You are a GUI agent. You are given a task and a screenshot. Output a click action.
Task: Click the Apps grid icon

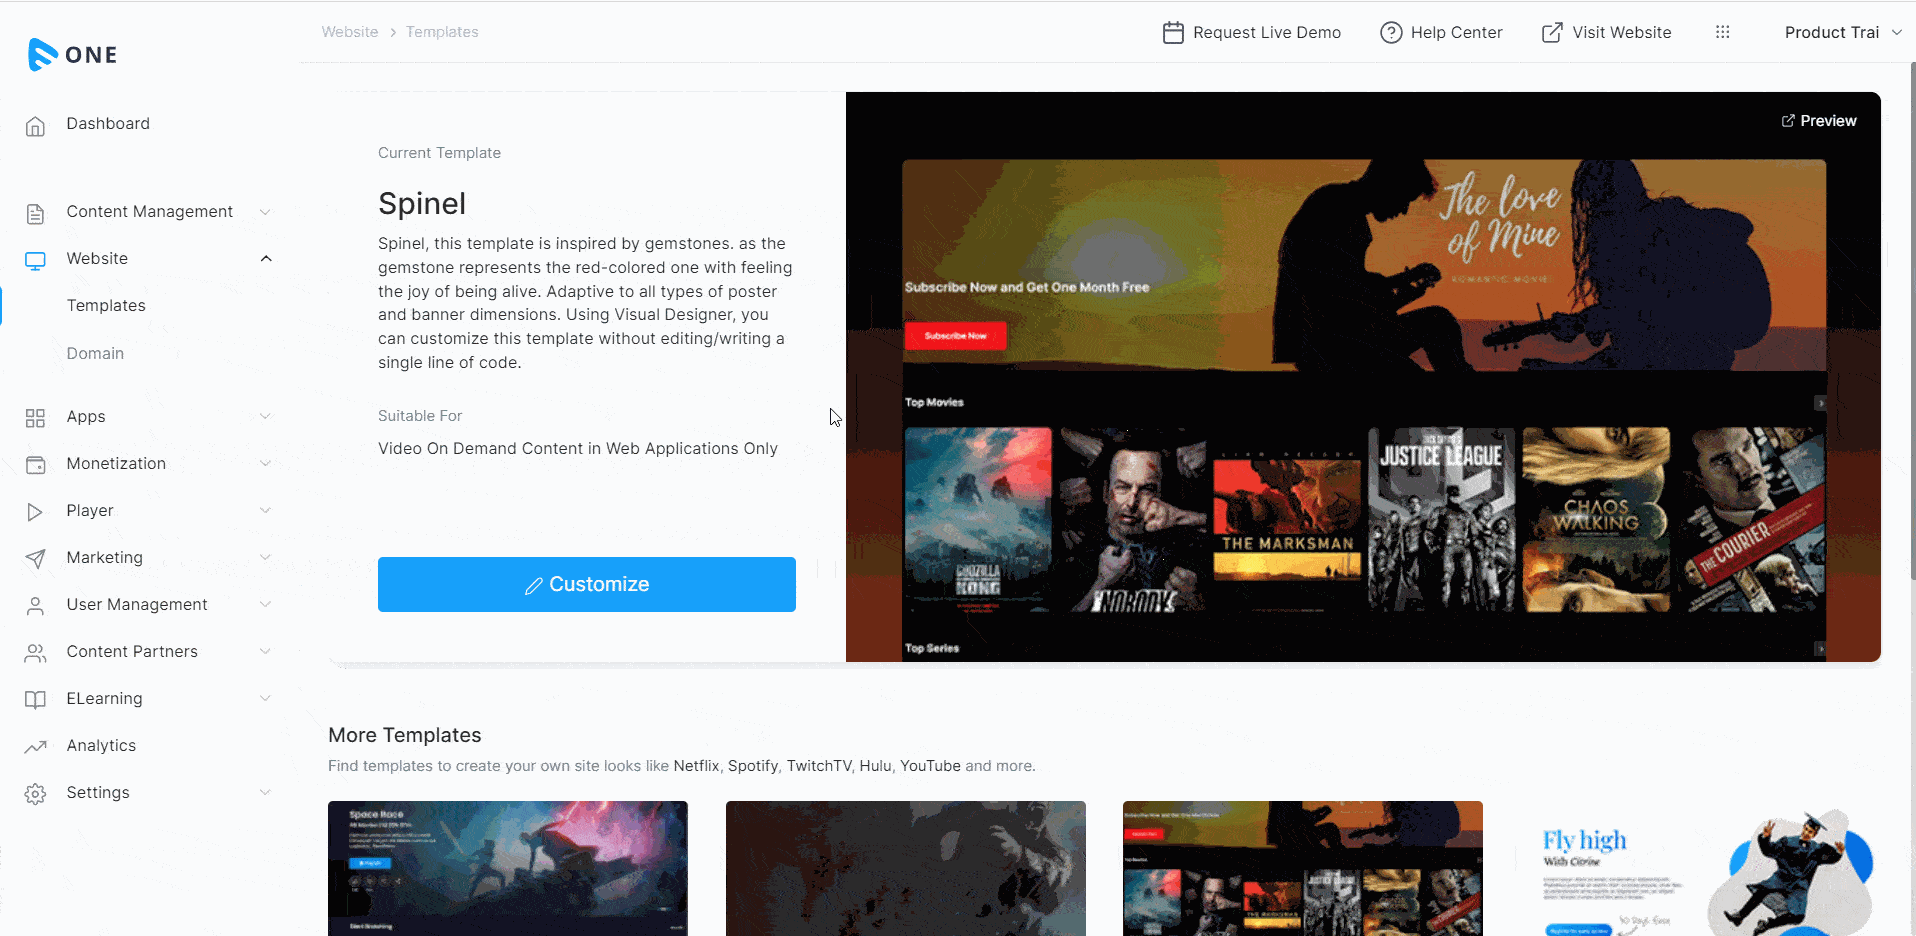click(35, 418)
